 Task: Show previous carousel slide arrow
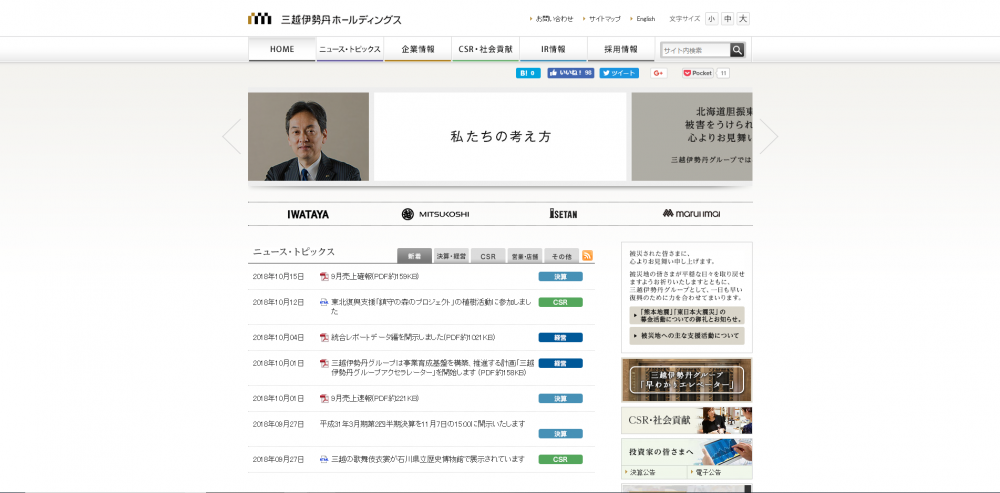click(232, 136)
